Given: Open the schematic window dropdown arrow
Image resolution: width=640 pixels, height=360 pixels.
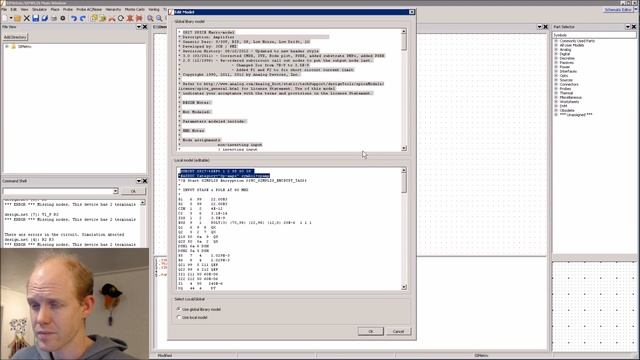Looking at the screenshot, I should tap(539, 27).
